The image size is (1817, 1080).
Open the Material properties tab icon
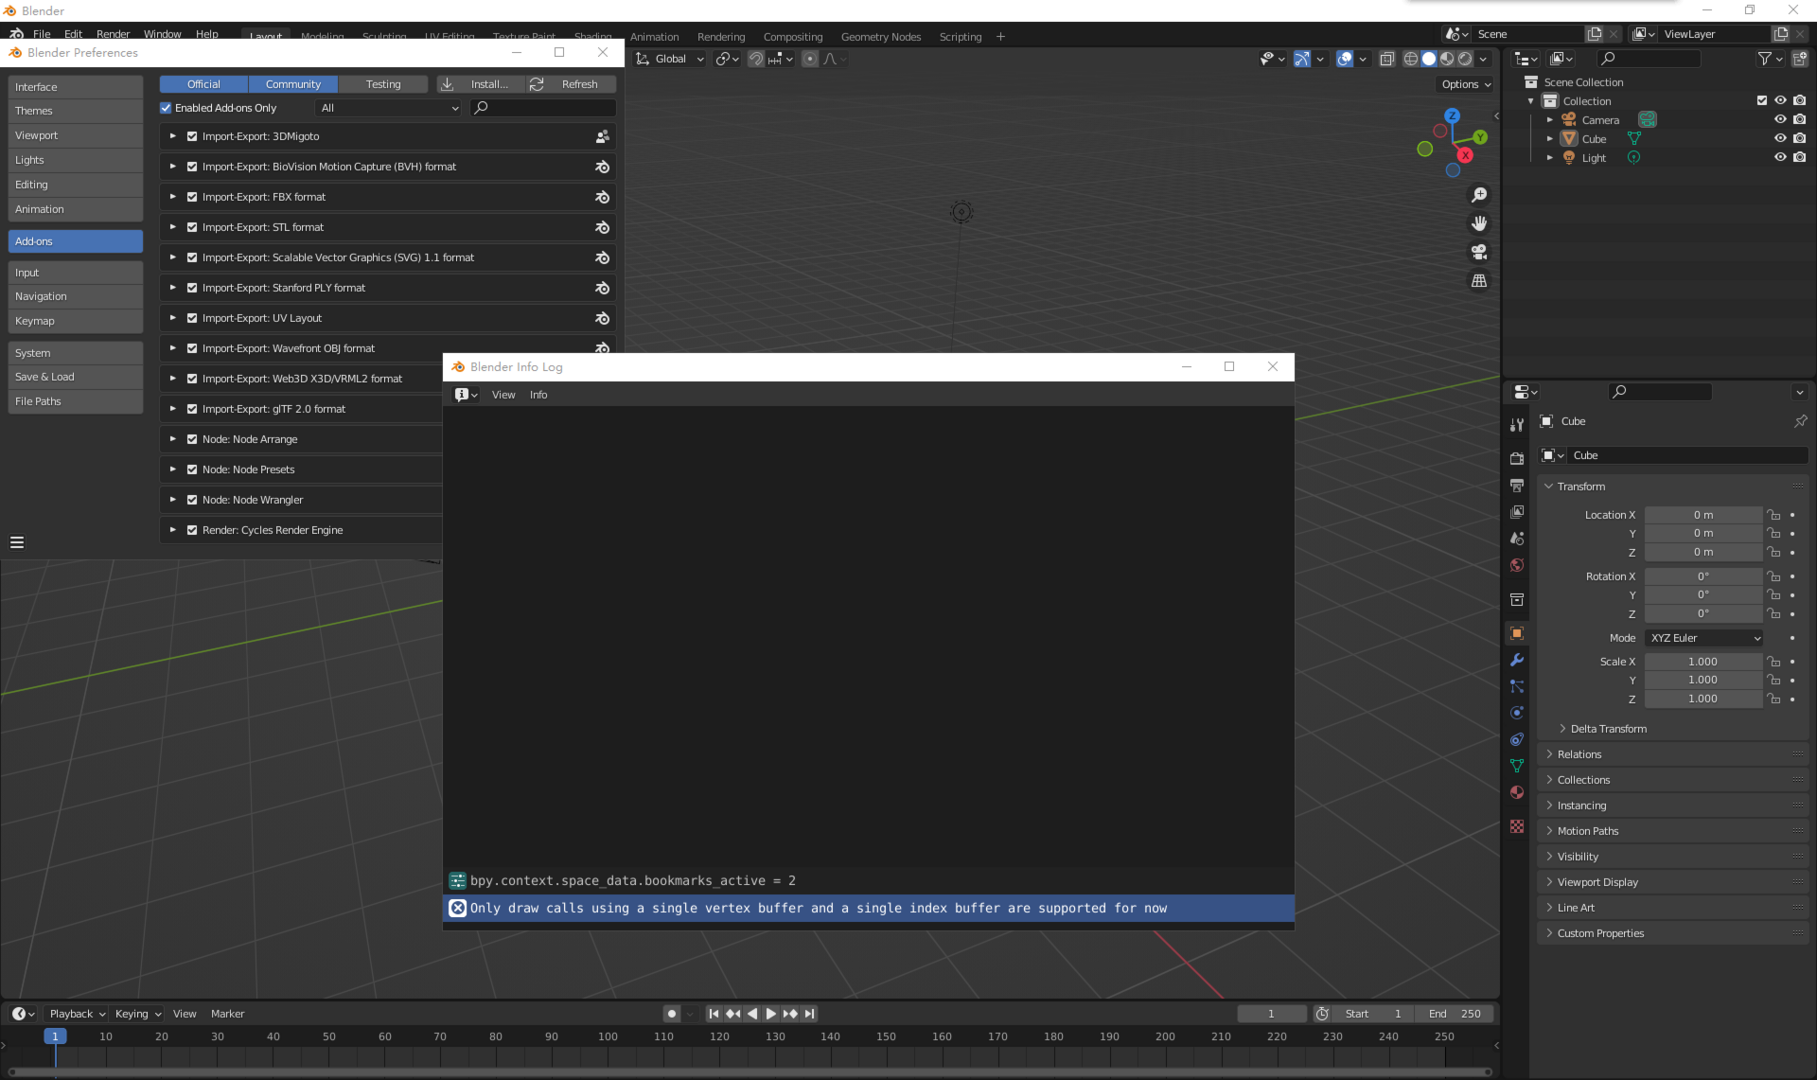[x=1517, y=792]
